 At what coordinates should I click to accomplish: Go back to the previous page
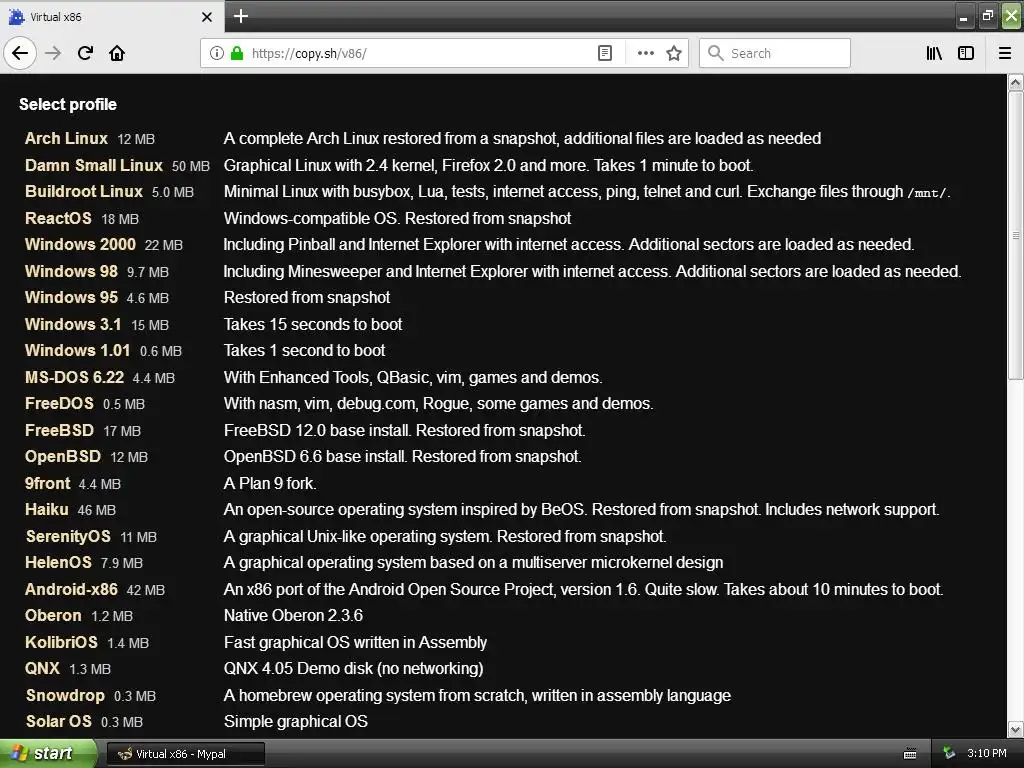point(20,53)
